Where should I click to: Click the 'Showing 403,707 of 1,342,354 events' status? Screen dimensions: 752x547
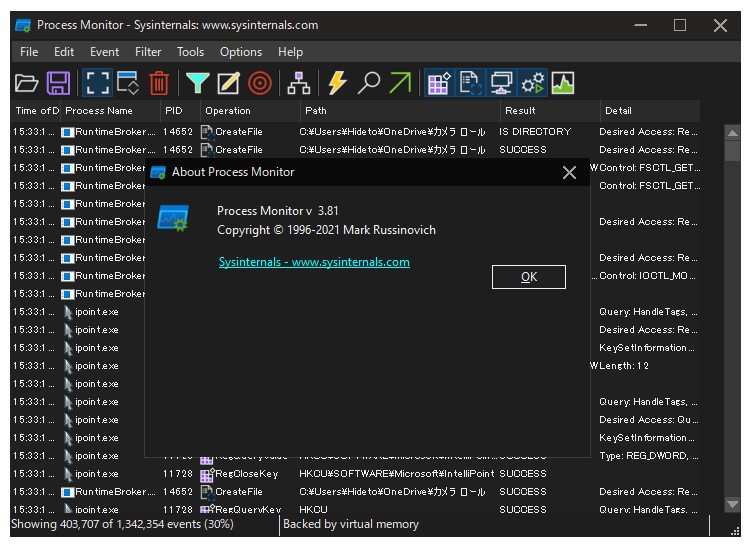122,524
